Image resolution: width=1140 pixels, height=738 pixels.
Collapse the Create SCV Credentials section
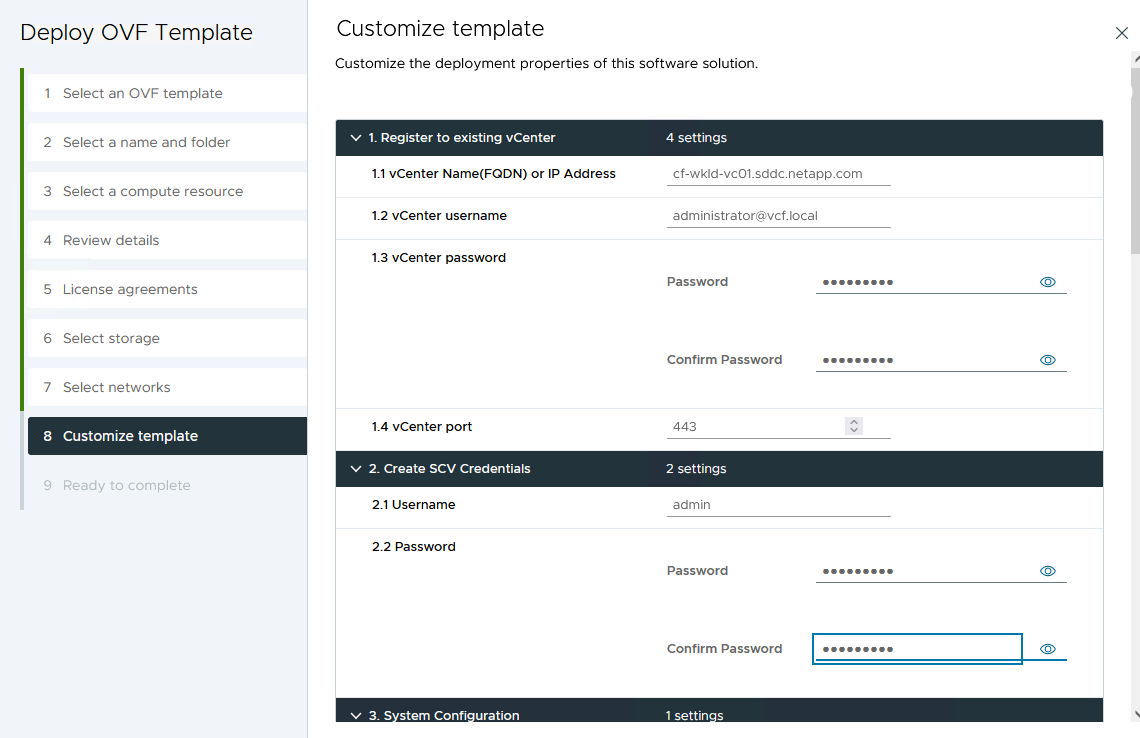[356, 469]
